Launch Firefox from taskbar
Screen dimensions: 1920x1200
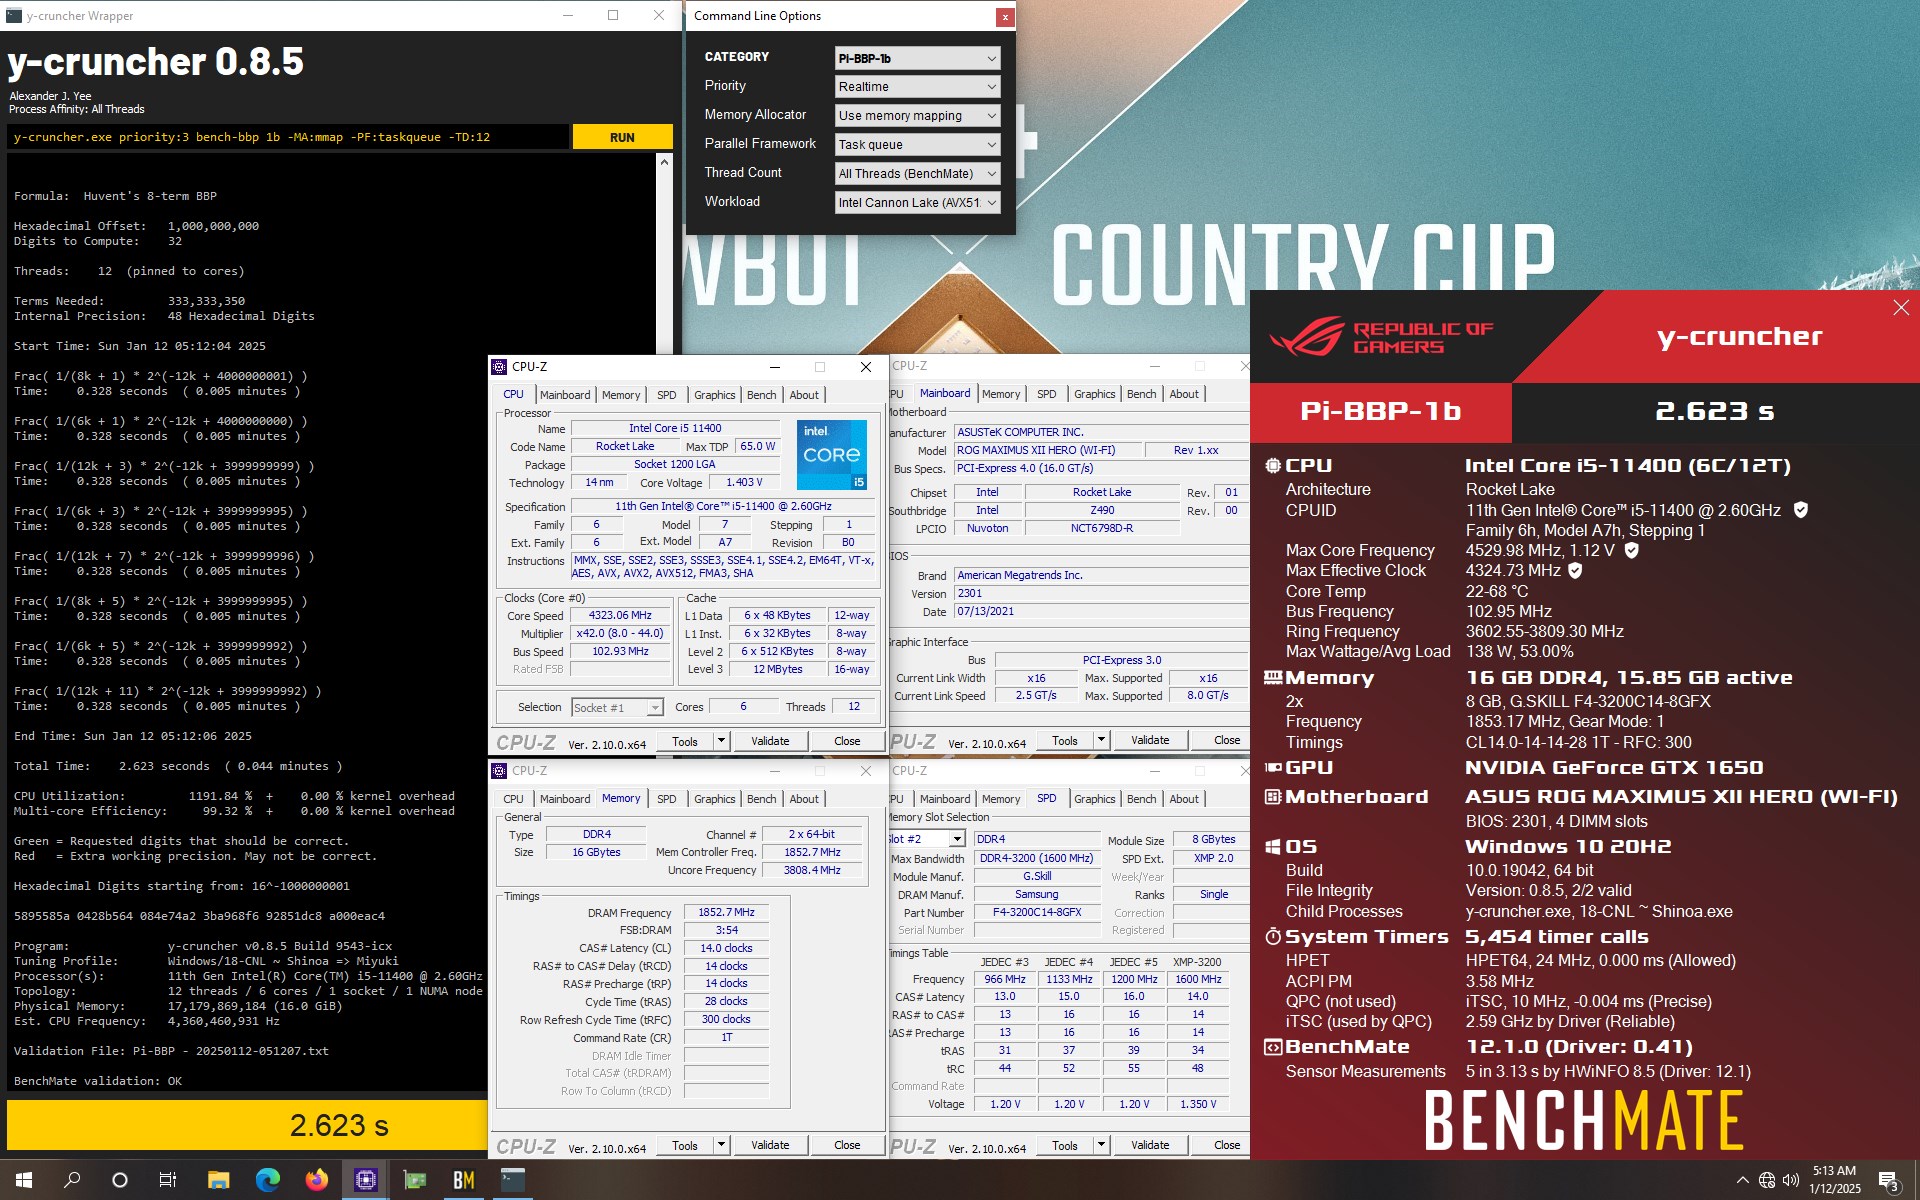click(x=316, y=1180)
